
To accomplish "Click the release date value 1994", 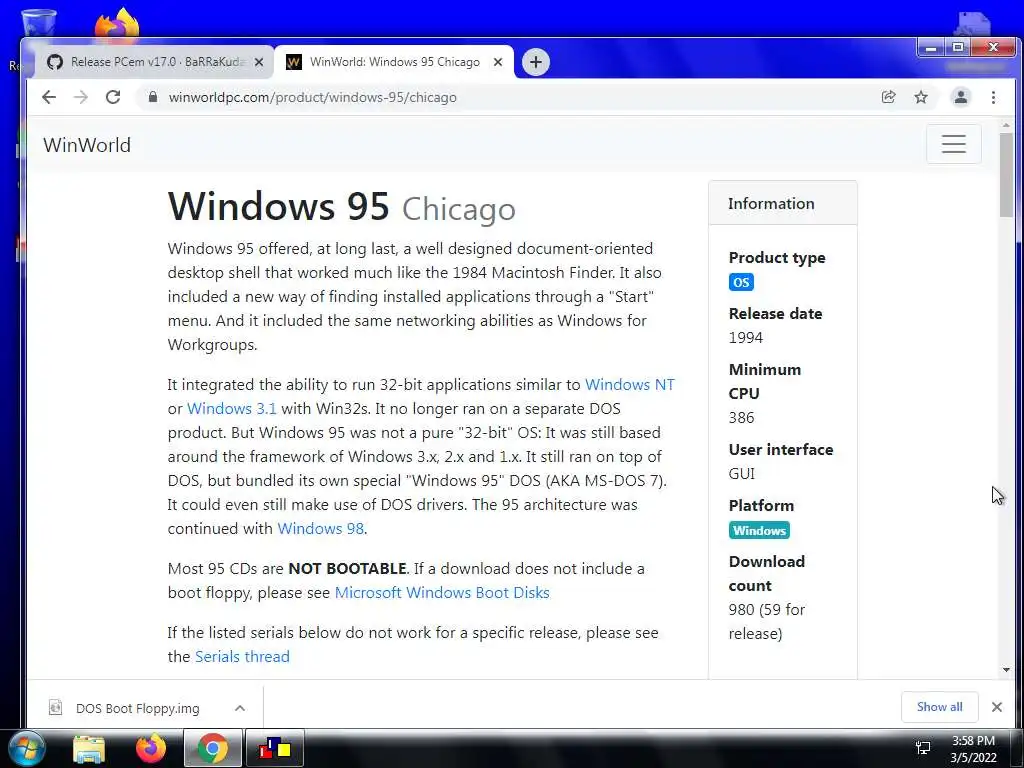I will click(746, 338).
